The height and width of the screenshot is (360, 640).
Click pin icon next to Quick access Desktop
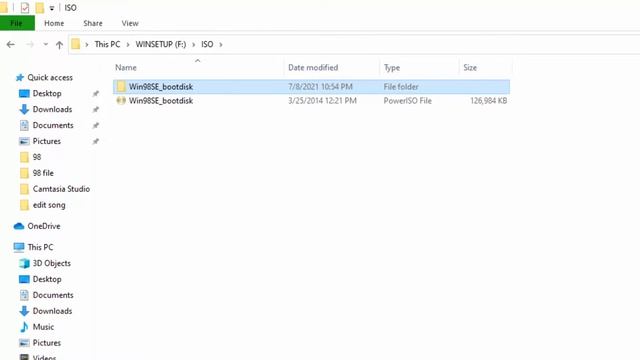click(x=96, y=94)
